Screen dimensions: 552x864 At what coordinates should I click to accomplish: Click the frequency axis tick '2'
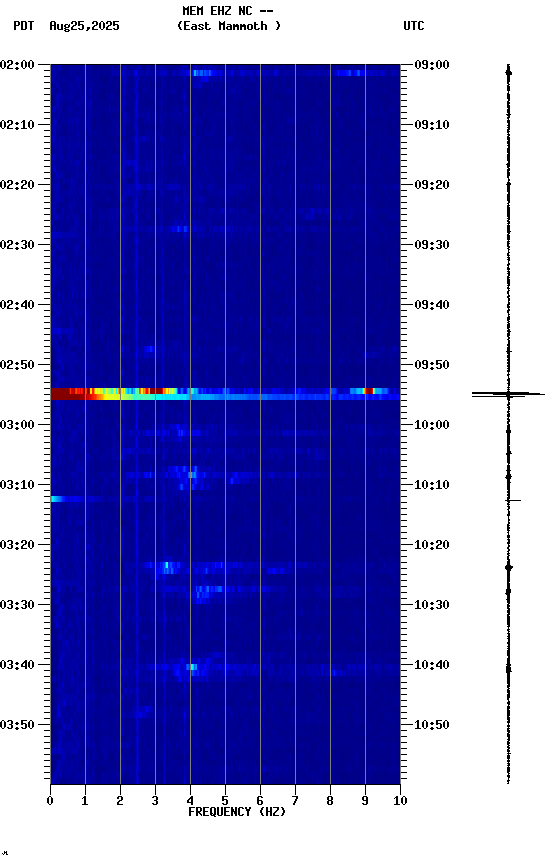(120, 801)
